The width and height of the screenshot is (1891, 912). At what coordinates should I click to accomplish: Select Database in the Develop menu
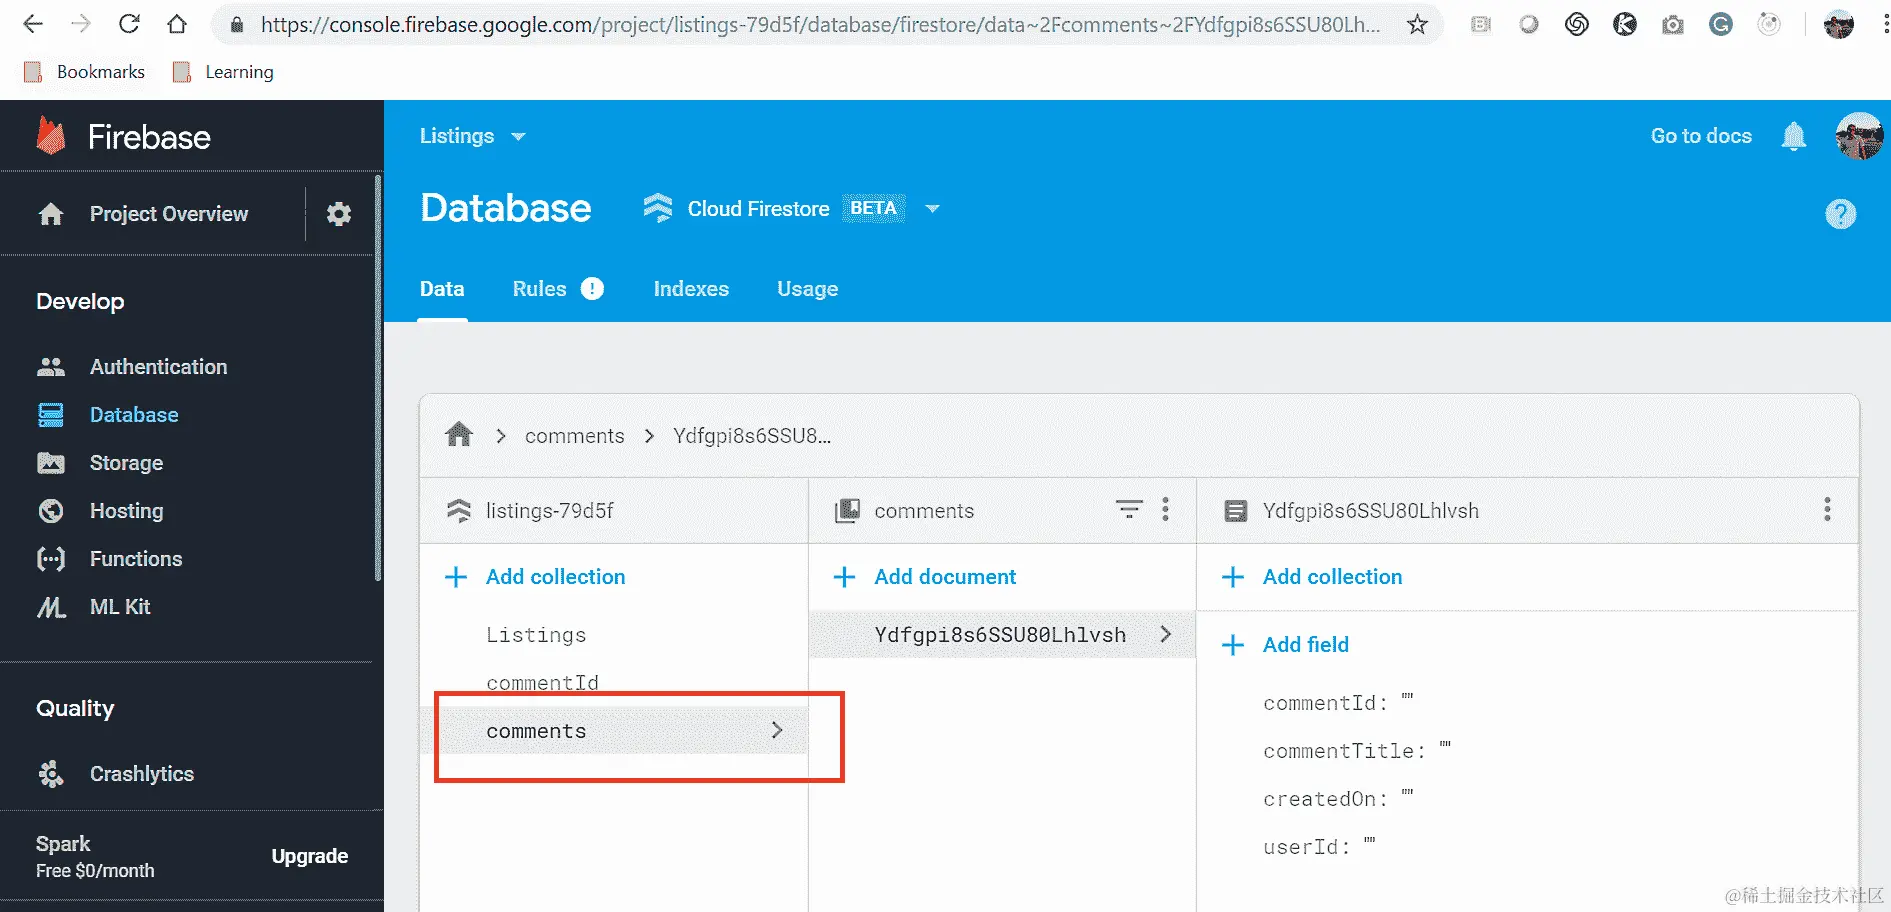134,415
